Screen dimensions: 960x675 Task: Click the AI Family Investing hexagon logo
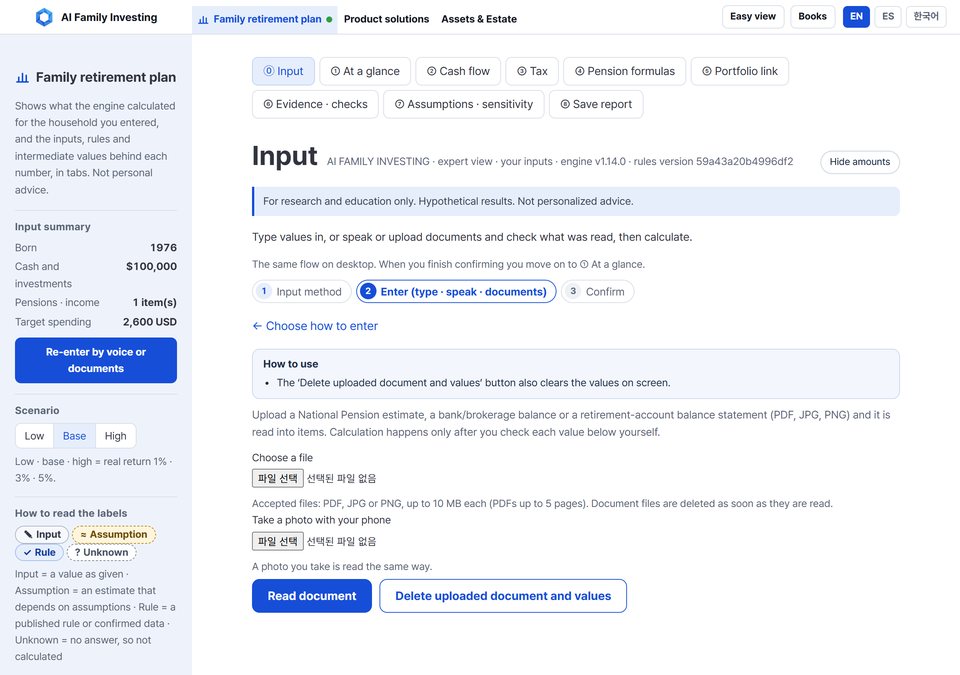(x=44, y=17)
